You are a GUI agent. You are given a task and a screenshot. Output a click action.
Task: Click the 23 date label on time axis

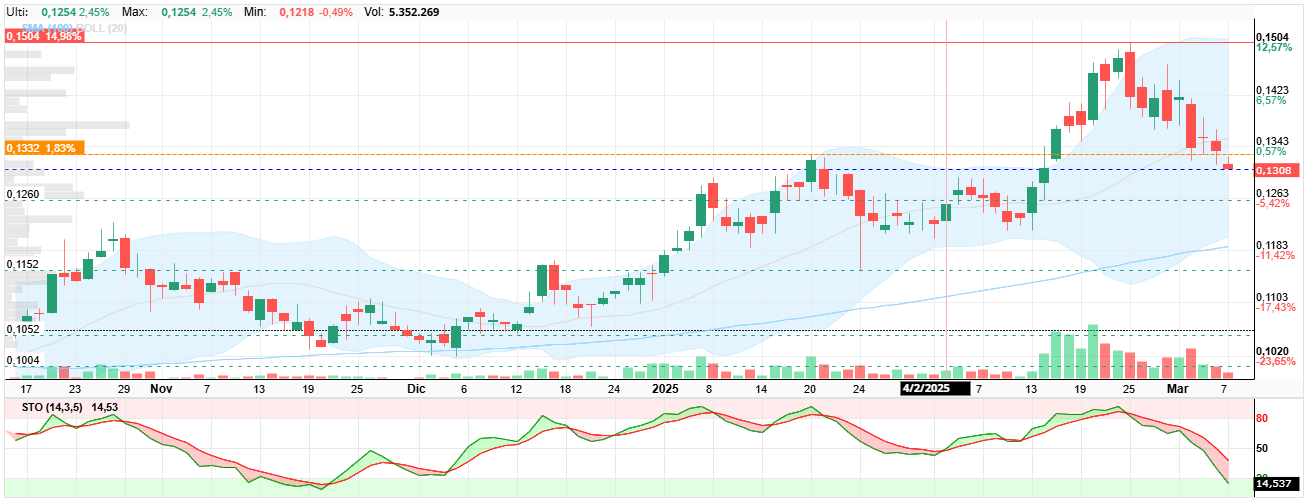pos(74,388)
